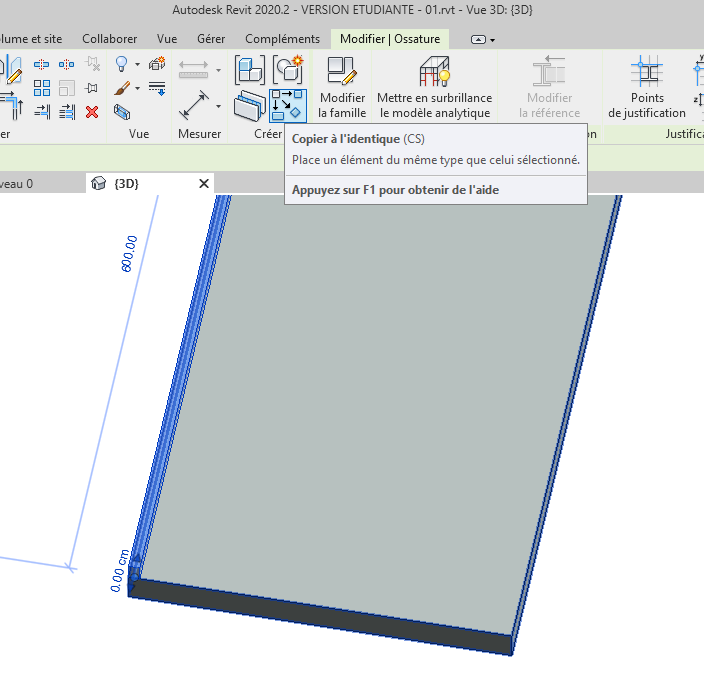Click the Créer panel label
Image resolution: width=704 pixels, height=695 pixels.
click(268, 134)
